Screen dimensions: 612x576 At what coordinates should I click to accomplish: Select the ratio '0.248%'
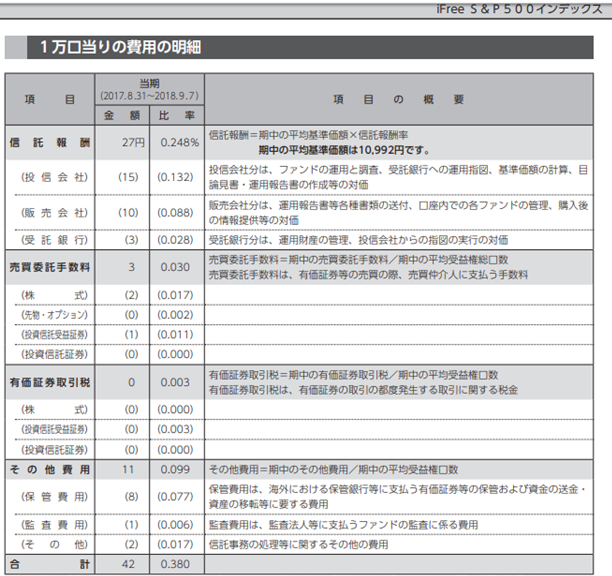(x=180, y=142)
